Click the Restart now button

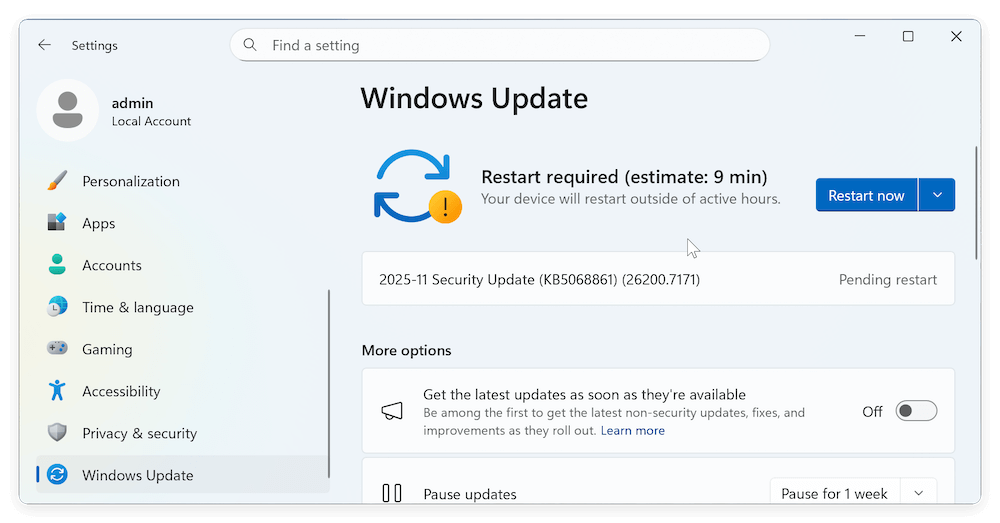866,195
